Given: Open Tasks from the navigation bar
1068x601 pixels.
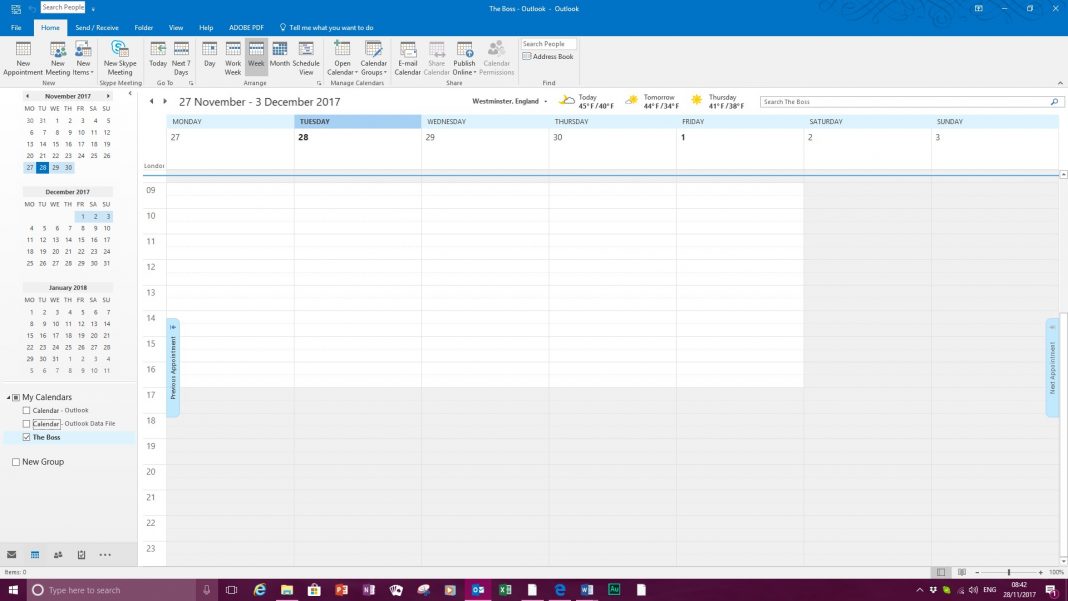Looking at the screenshot, I should tap(81, 554).
